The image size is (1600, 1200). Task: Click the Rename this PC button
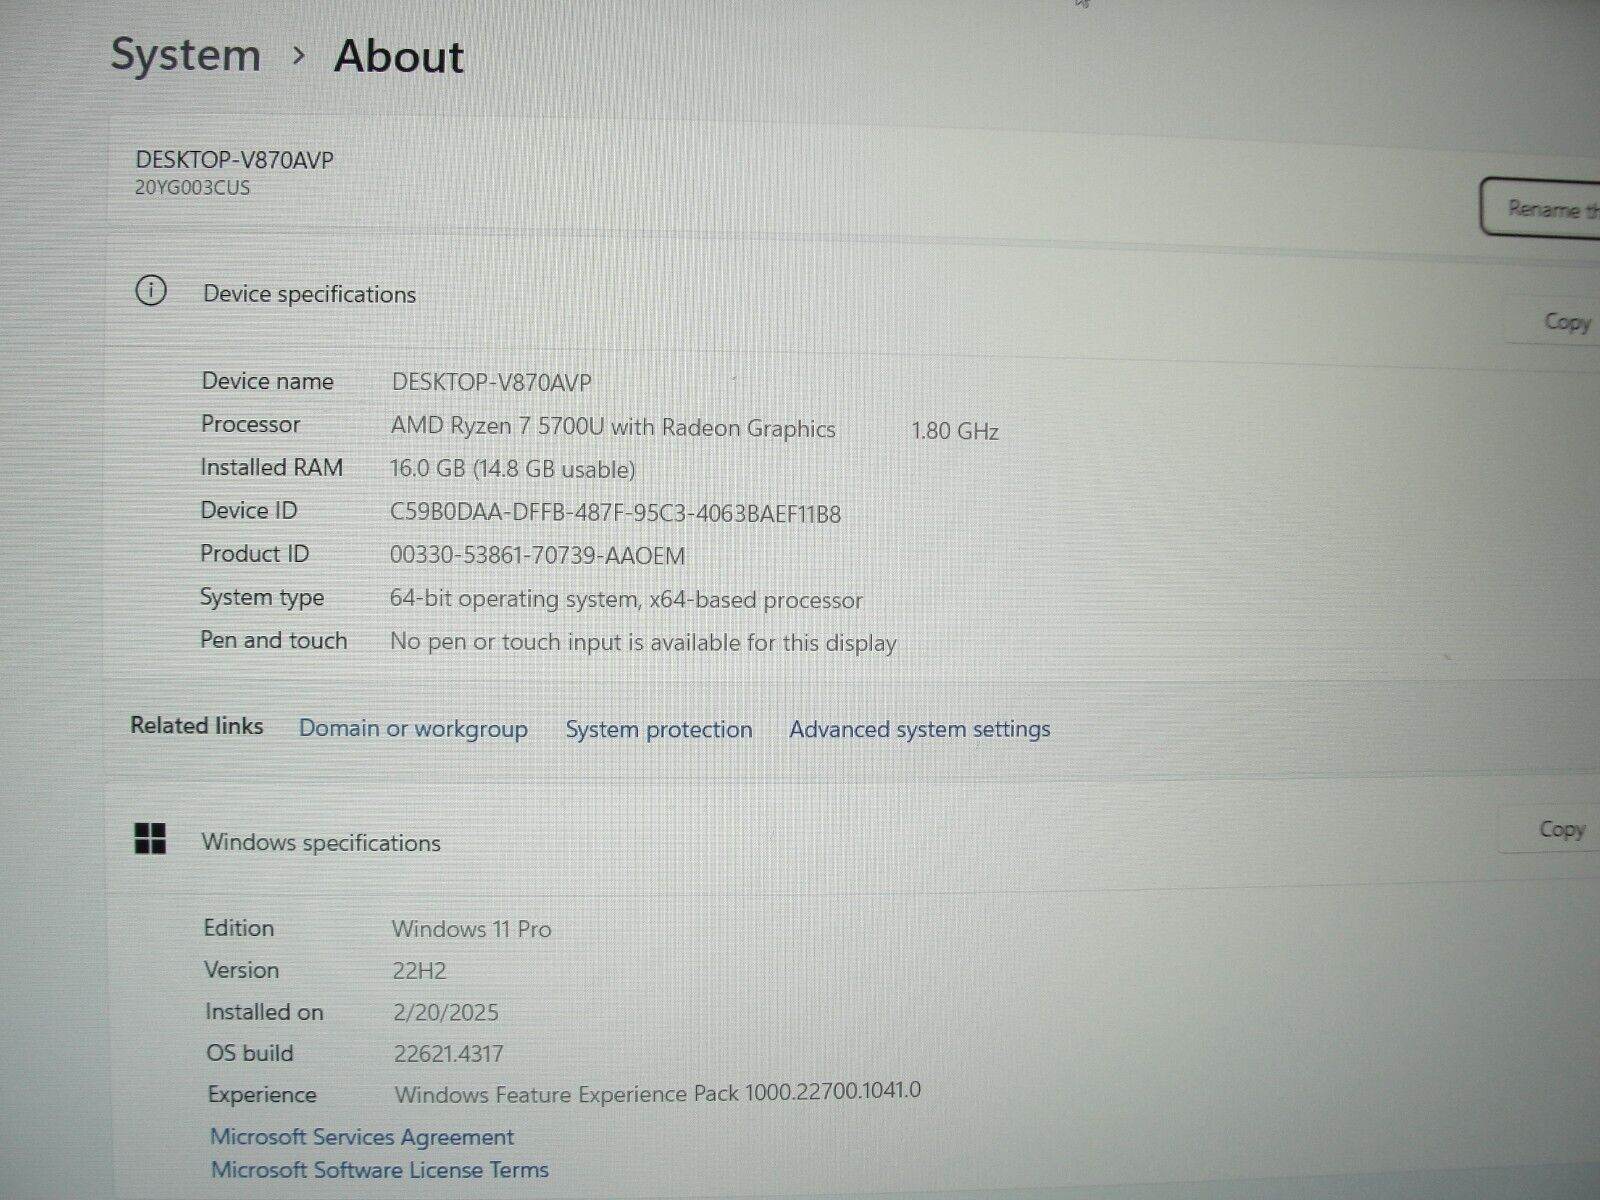(1545, 209)
